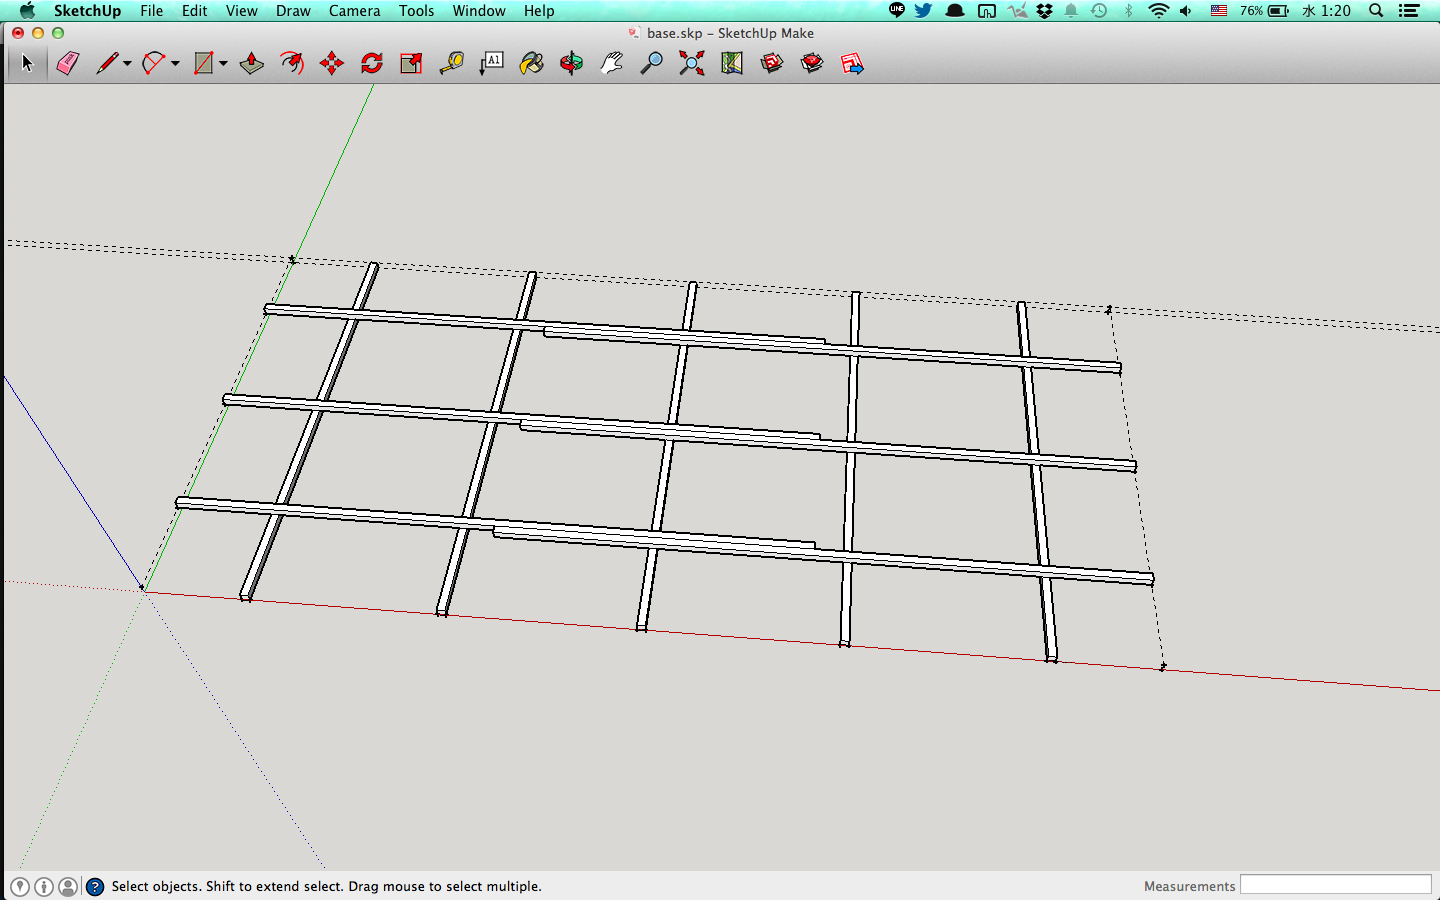Select the Paint Bucket tool
Viewport: 1440px width, 900px height.
click(531, 64)
